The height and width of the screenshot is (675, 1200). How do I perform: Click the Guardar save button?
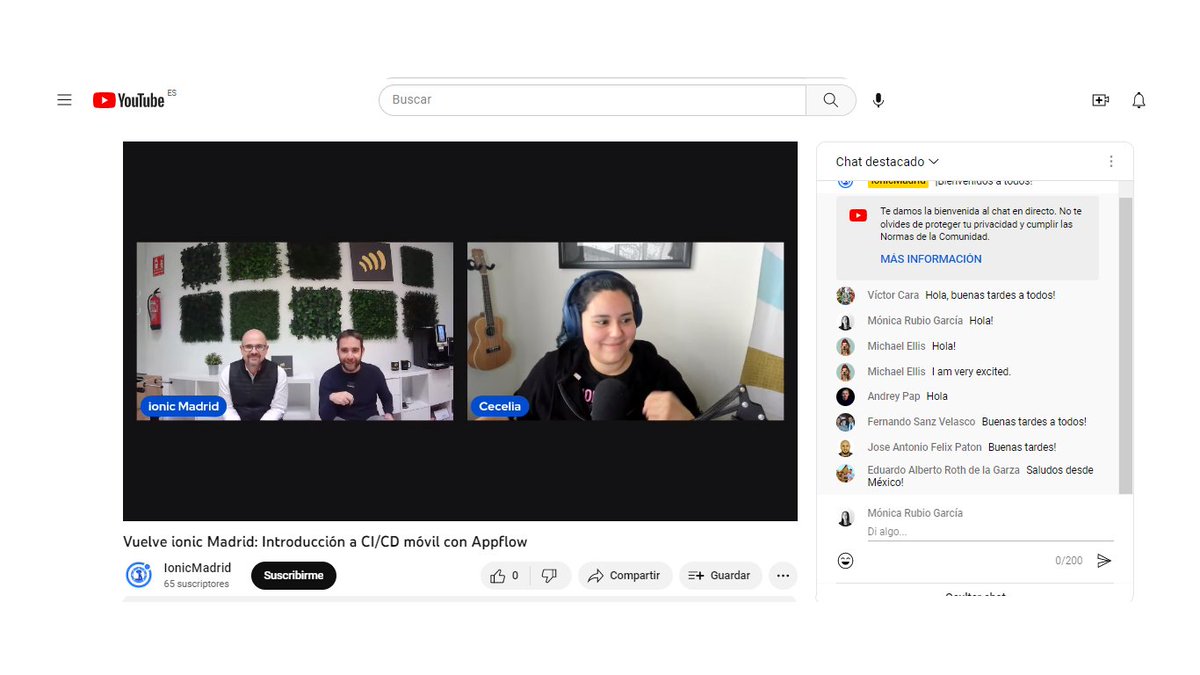click(720, 576)
